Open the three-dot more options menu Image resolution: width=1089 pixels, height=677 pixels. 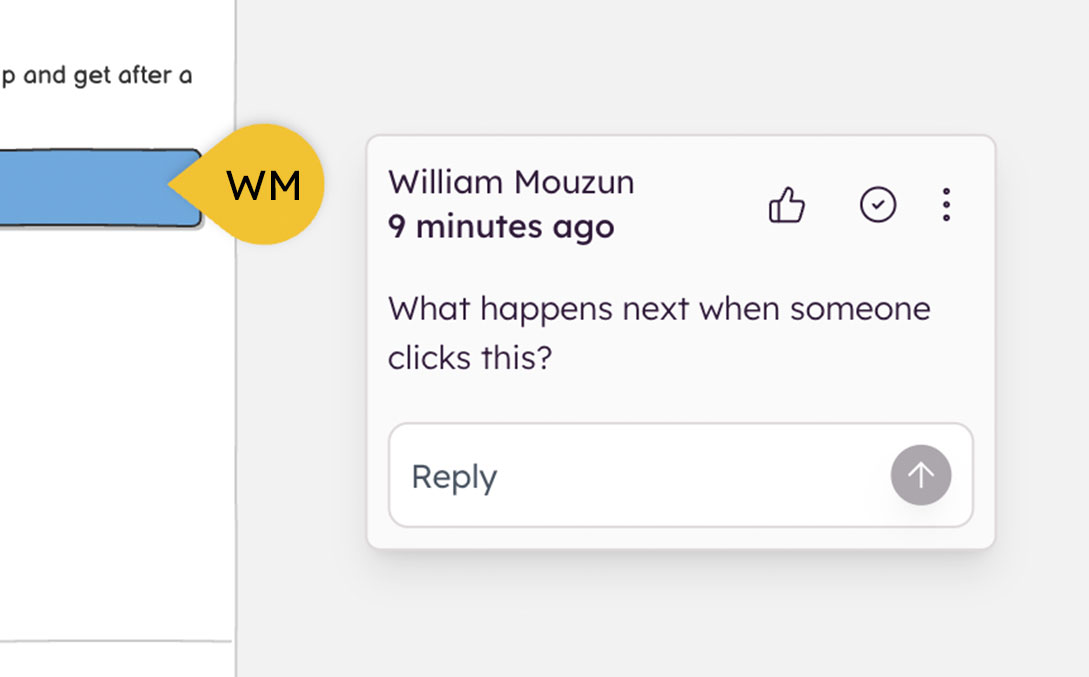[x=946, y=206]
